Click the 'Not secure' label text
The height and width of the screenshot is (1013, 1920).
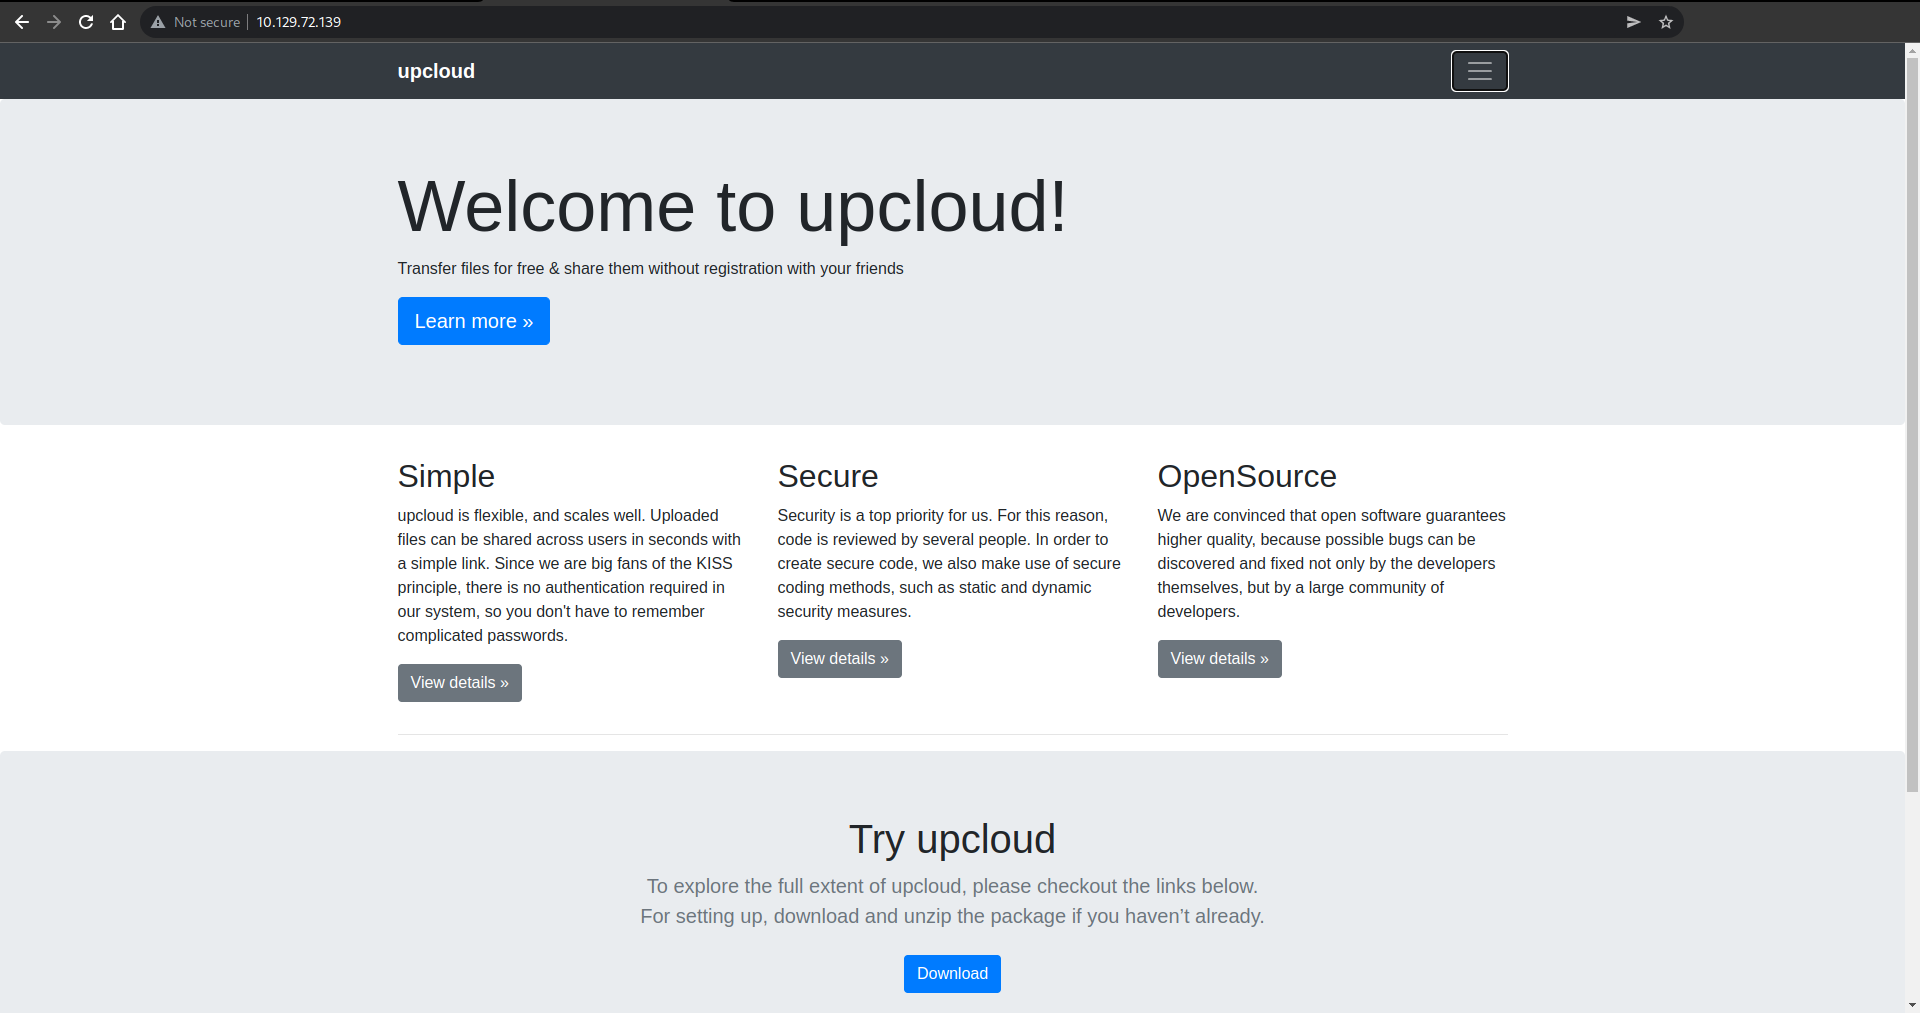pos(207,22)
